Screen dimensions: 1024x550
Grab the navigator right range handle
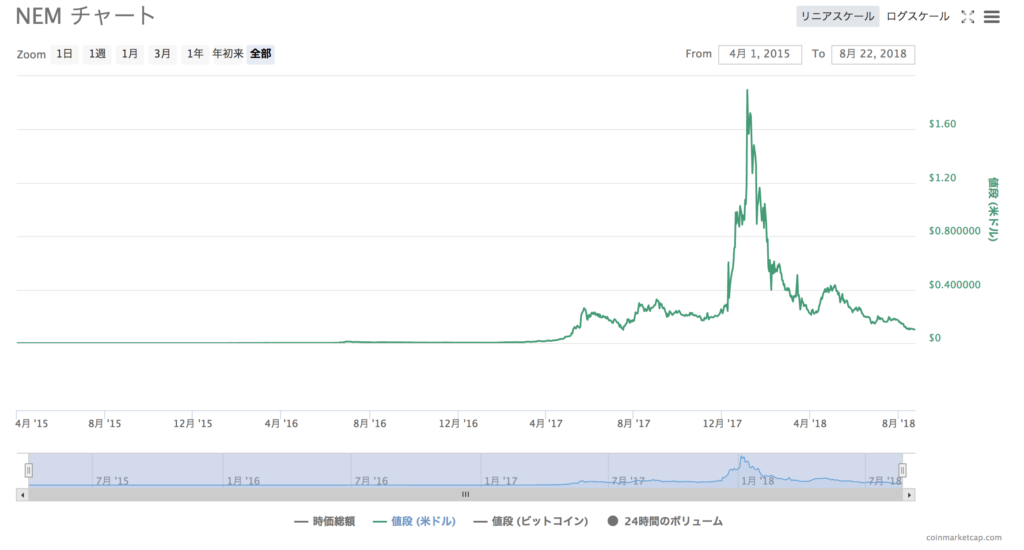902,470
